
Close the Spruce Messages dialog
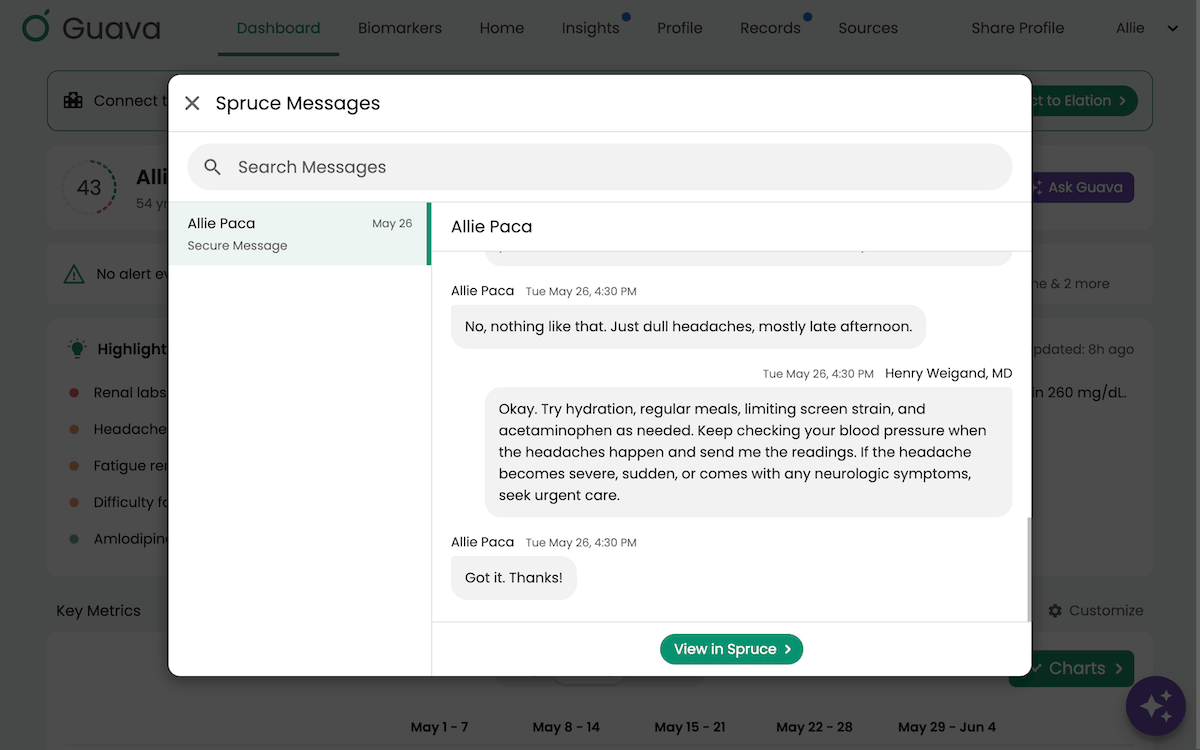192,103
